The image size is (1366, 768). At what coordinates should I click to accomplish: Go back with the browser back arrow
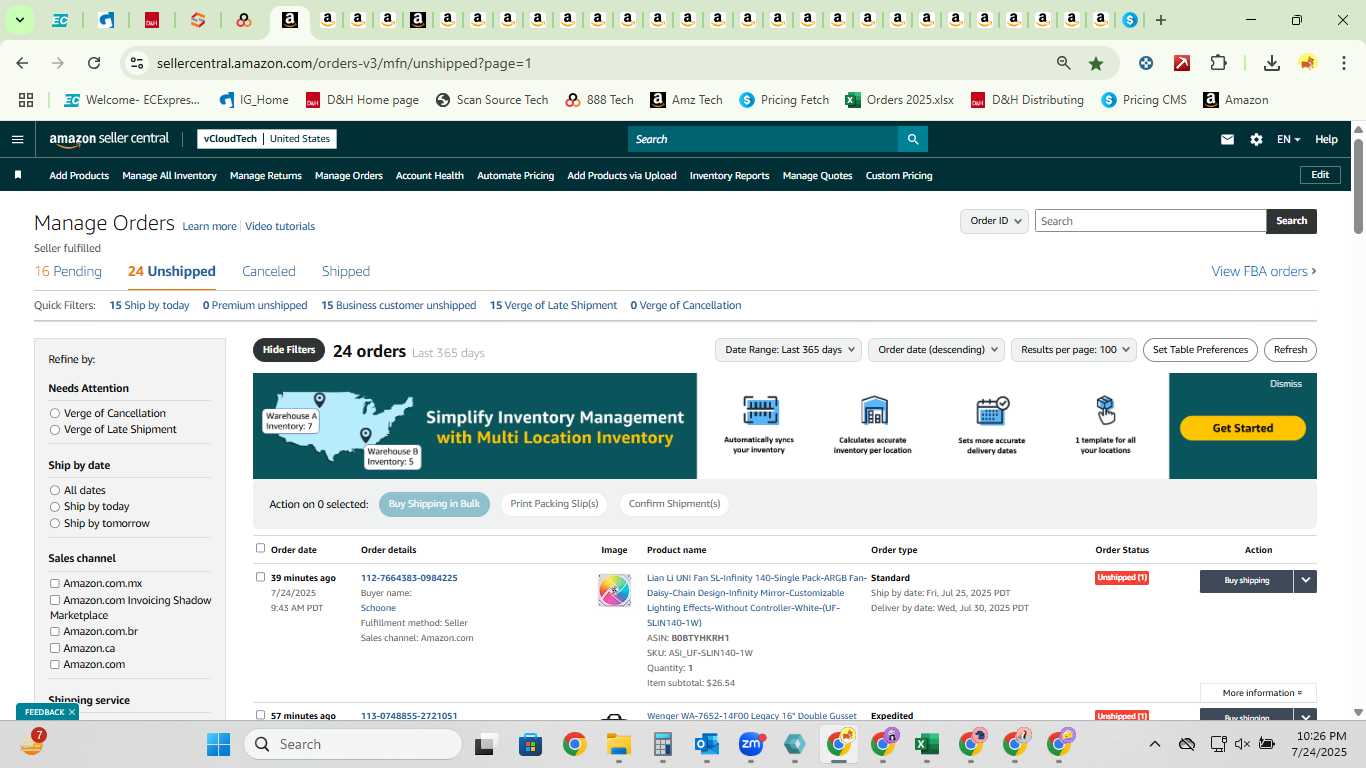pyautogui.click(x=22, y=63)
